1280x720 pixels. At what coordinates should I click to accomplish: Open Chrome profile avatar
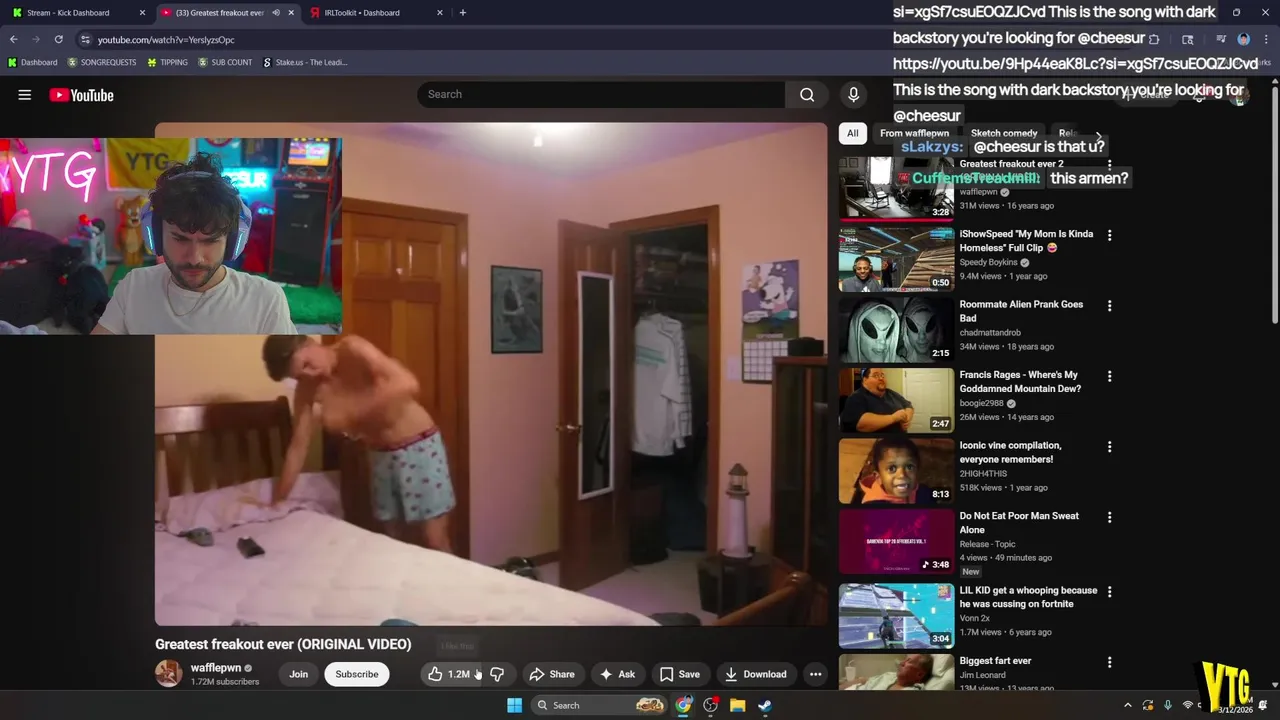tap(1243, 39)
